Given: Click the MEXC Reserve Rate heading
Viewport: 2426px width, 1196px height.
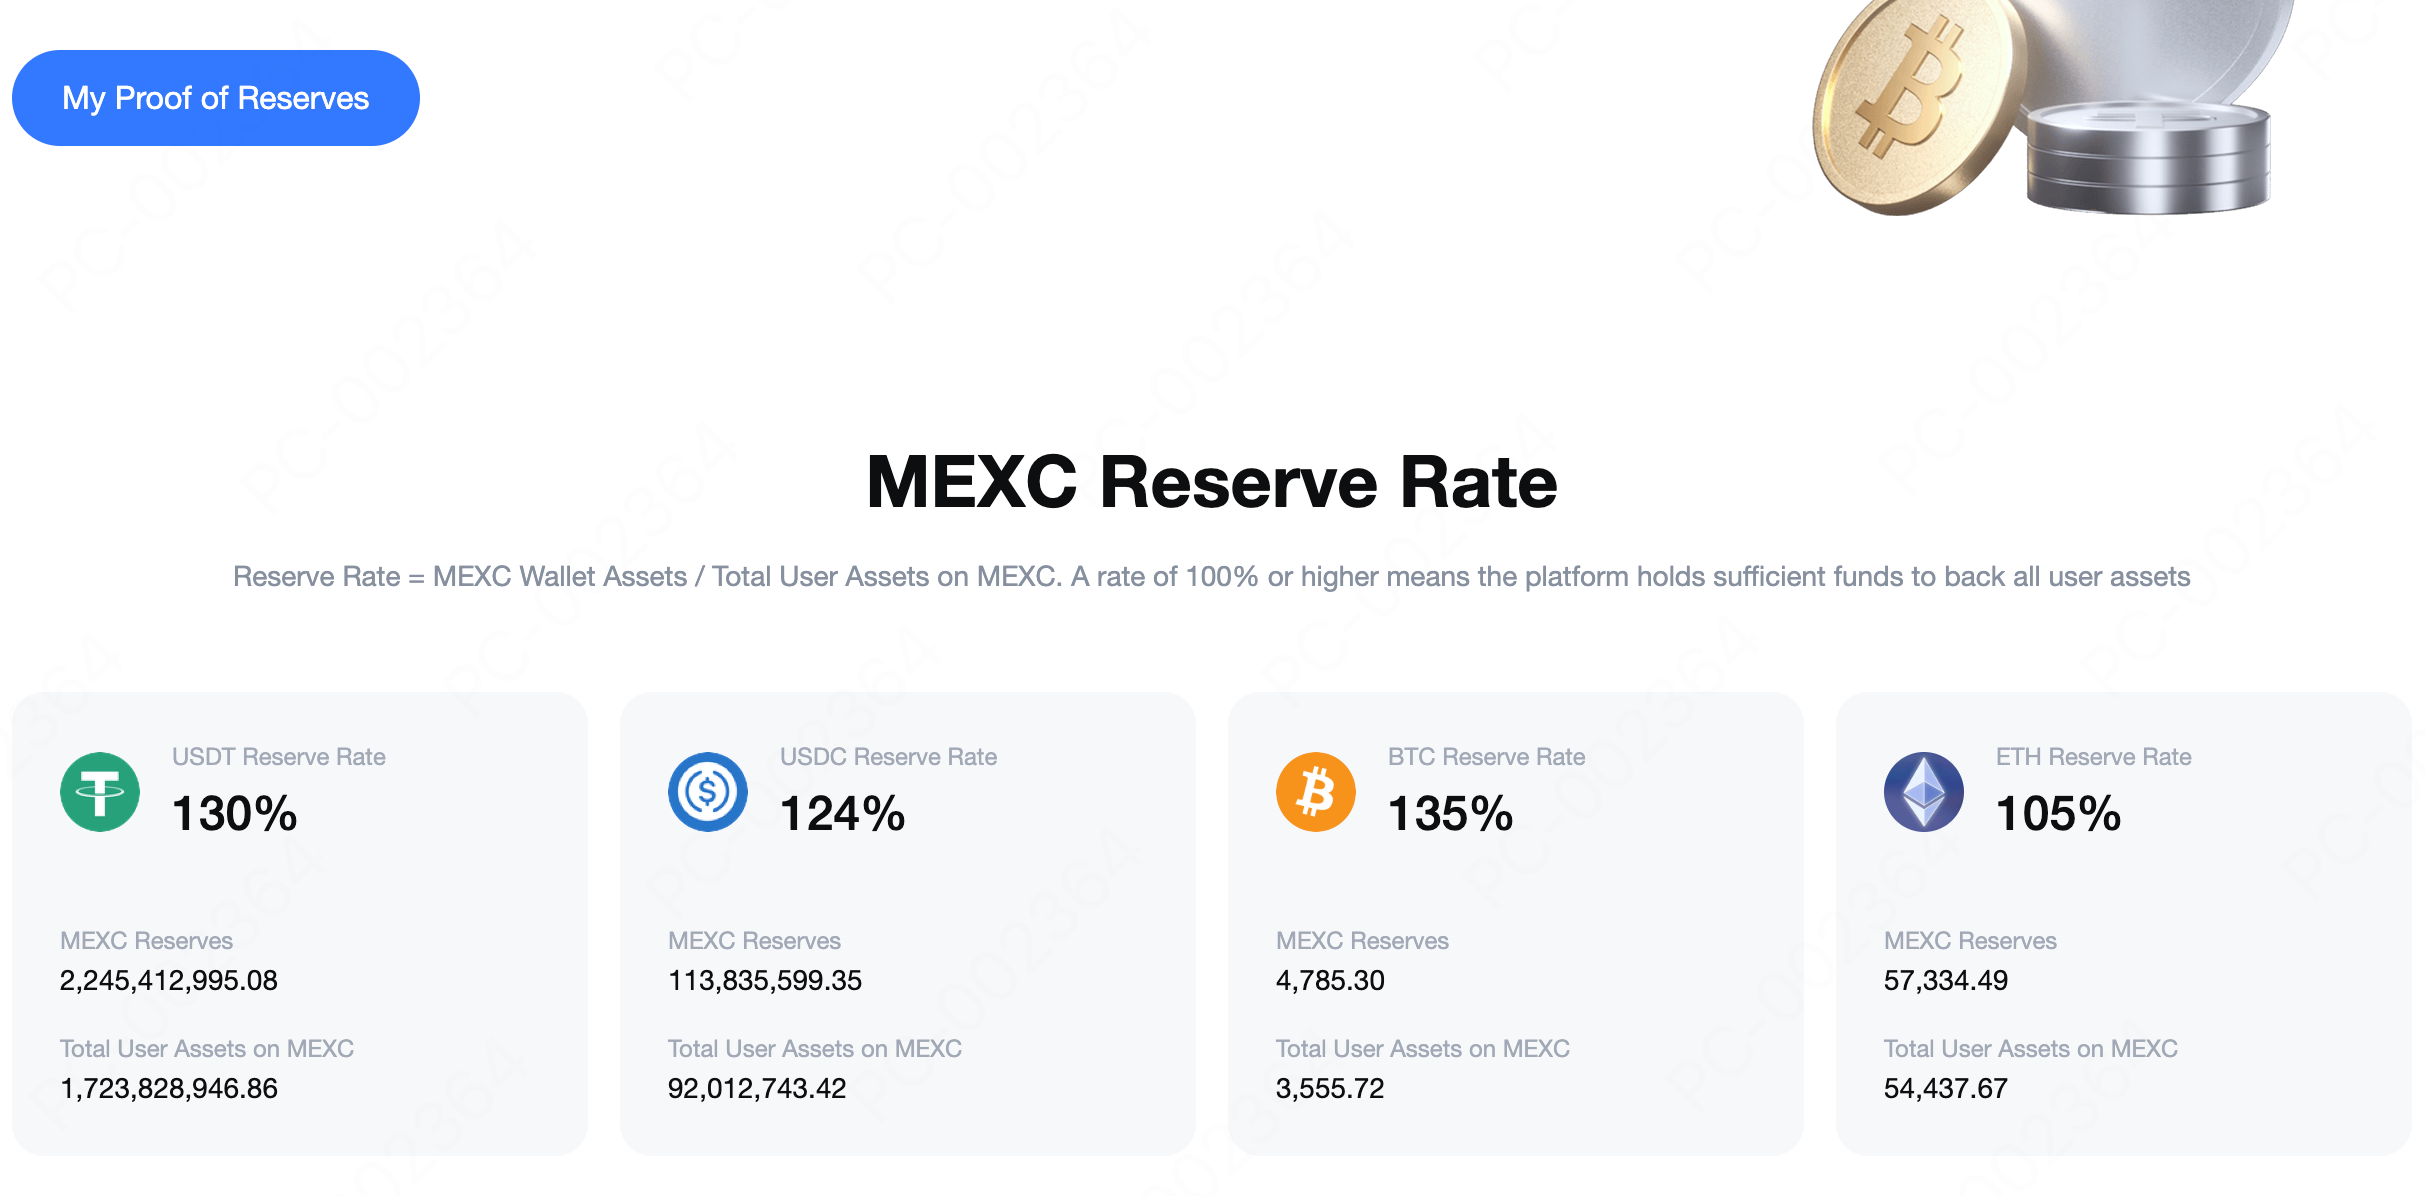Looking at the screenshot, I should point(1212,483).
